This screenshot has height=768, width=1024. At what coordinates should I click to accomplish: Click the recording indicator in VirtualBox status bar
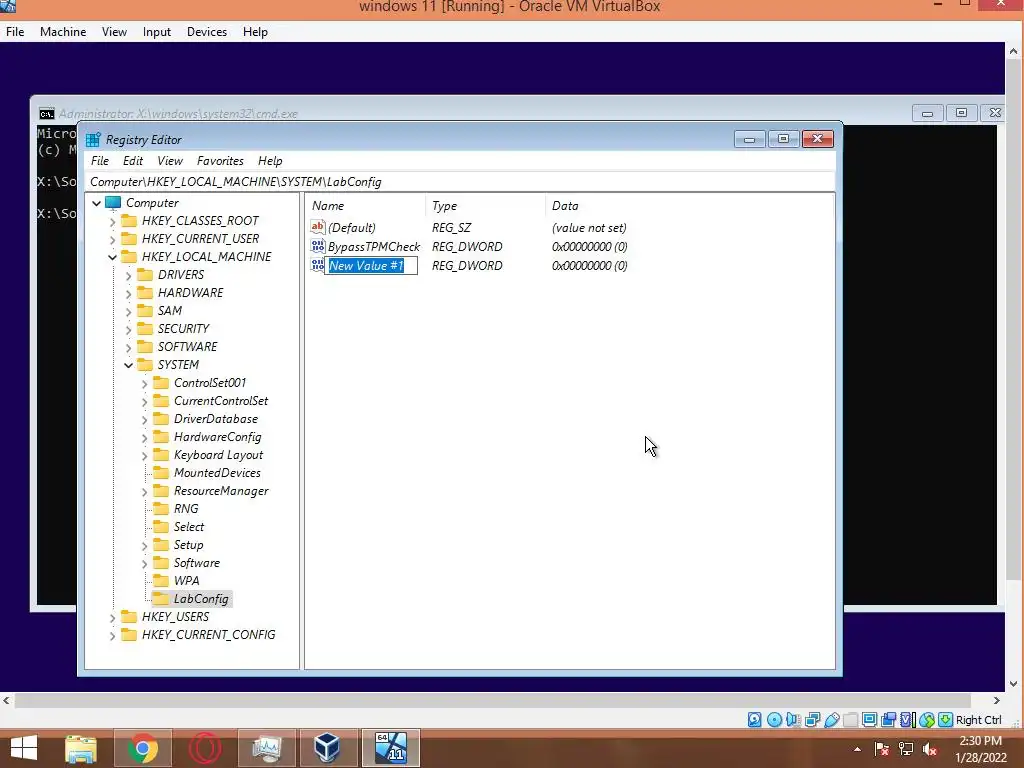click(888, 720)
